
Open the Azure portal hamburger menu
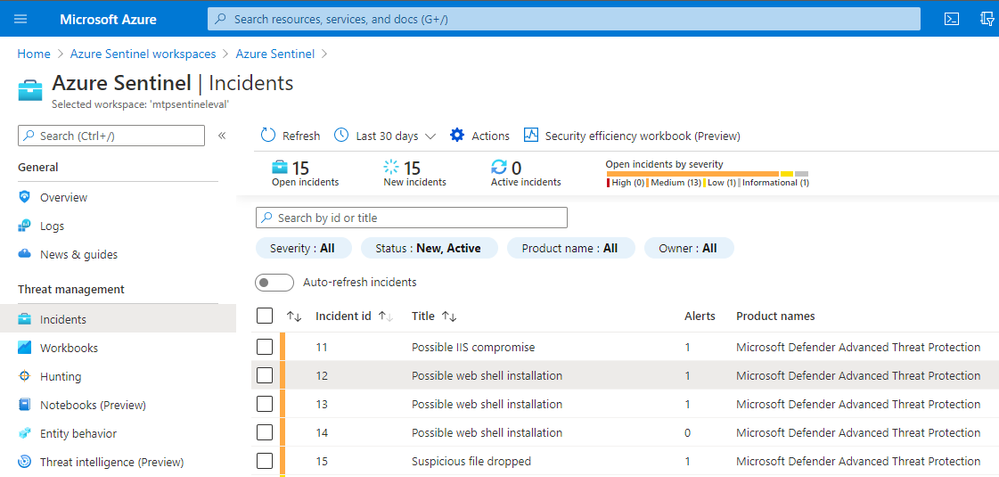tap(20, 19)
